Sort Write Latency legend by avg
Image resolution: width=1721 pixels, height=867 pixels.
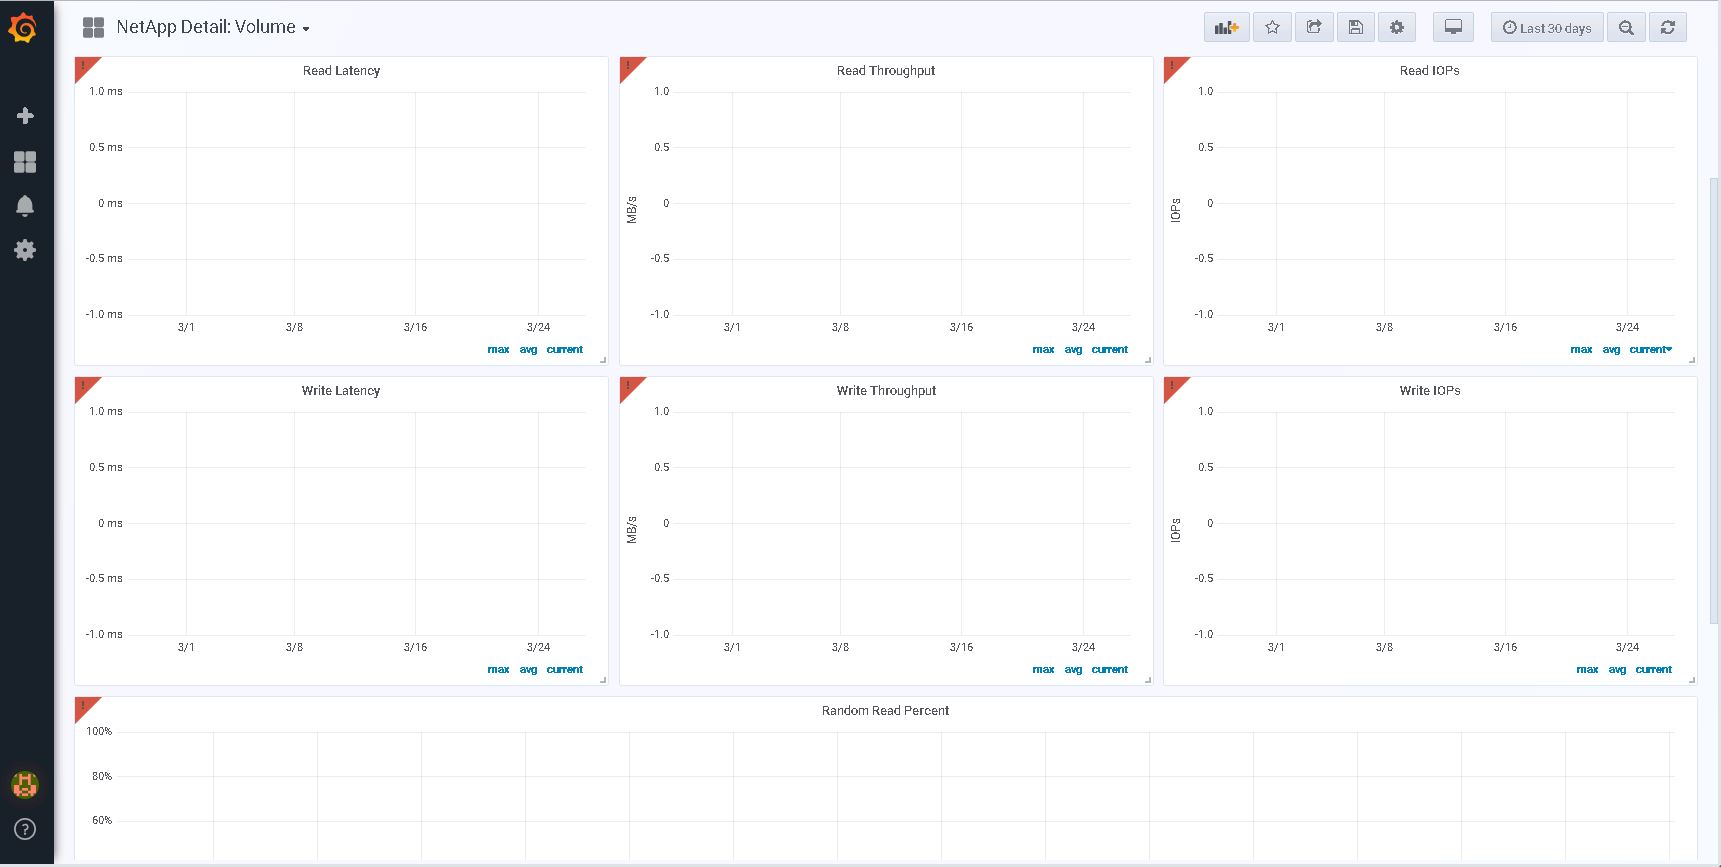click(528, 670)
